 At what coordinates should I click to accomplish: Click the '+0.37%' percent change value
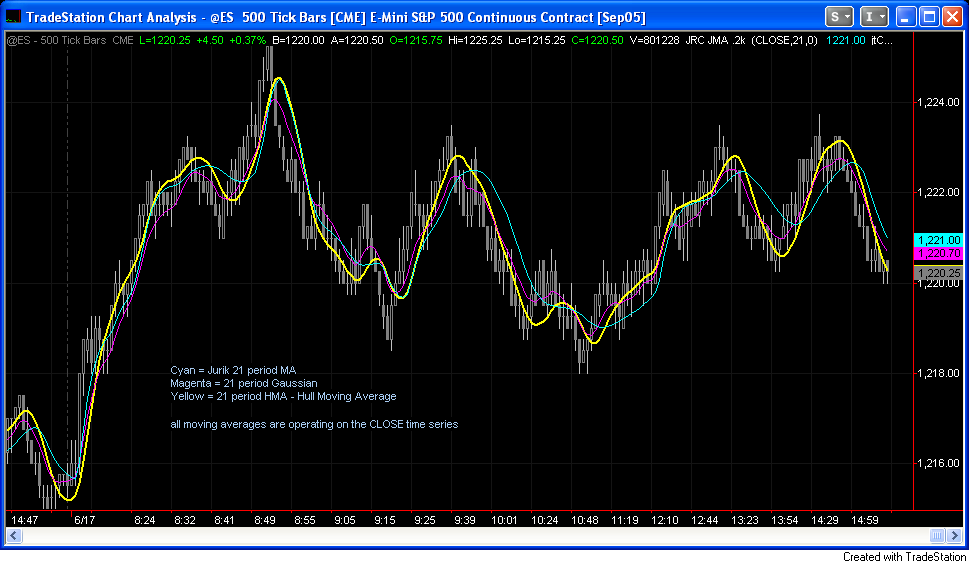point(247,40)
